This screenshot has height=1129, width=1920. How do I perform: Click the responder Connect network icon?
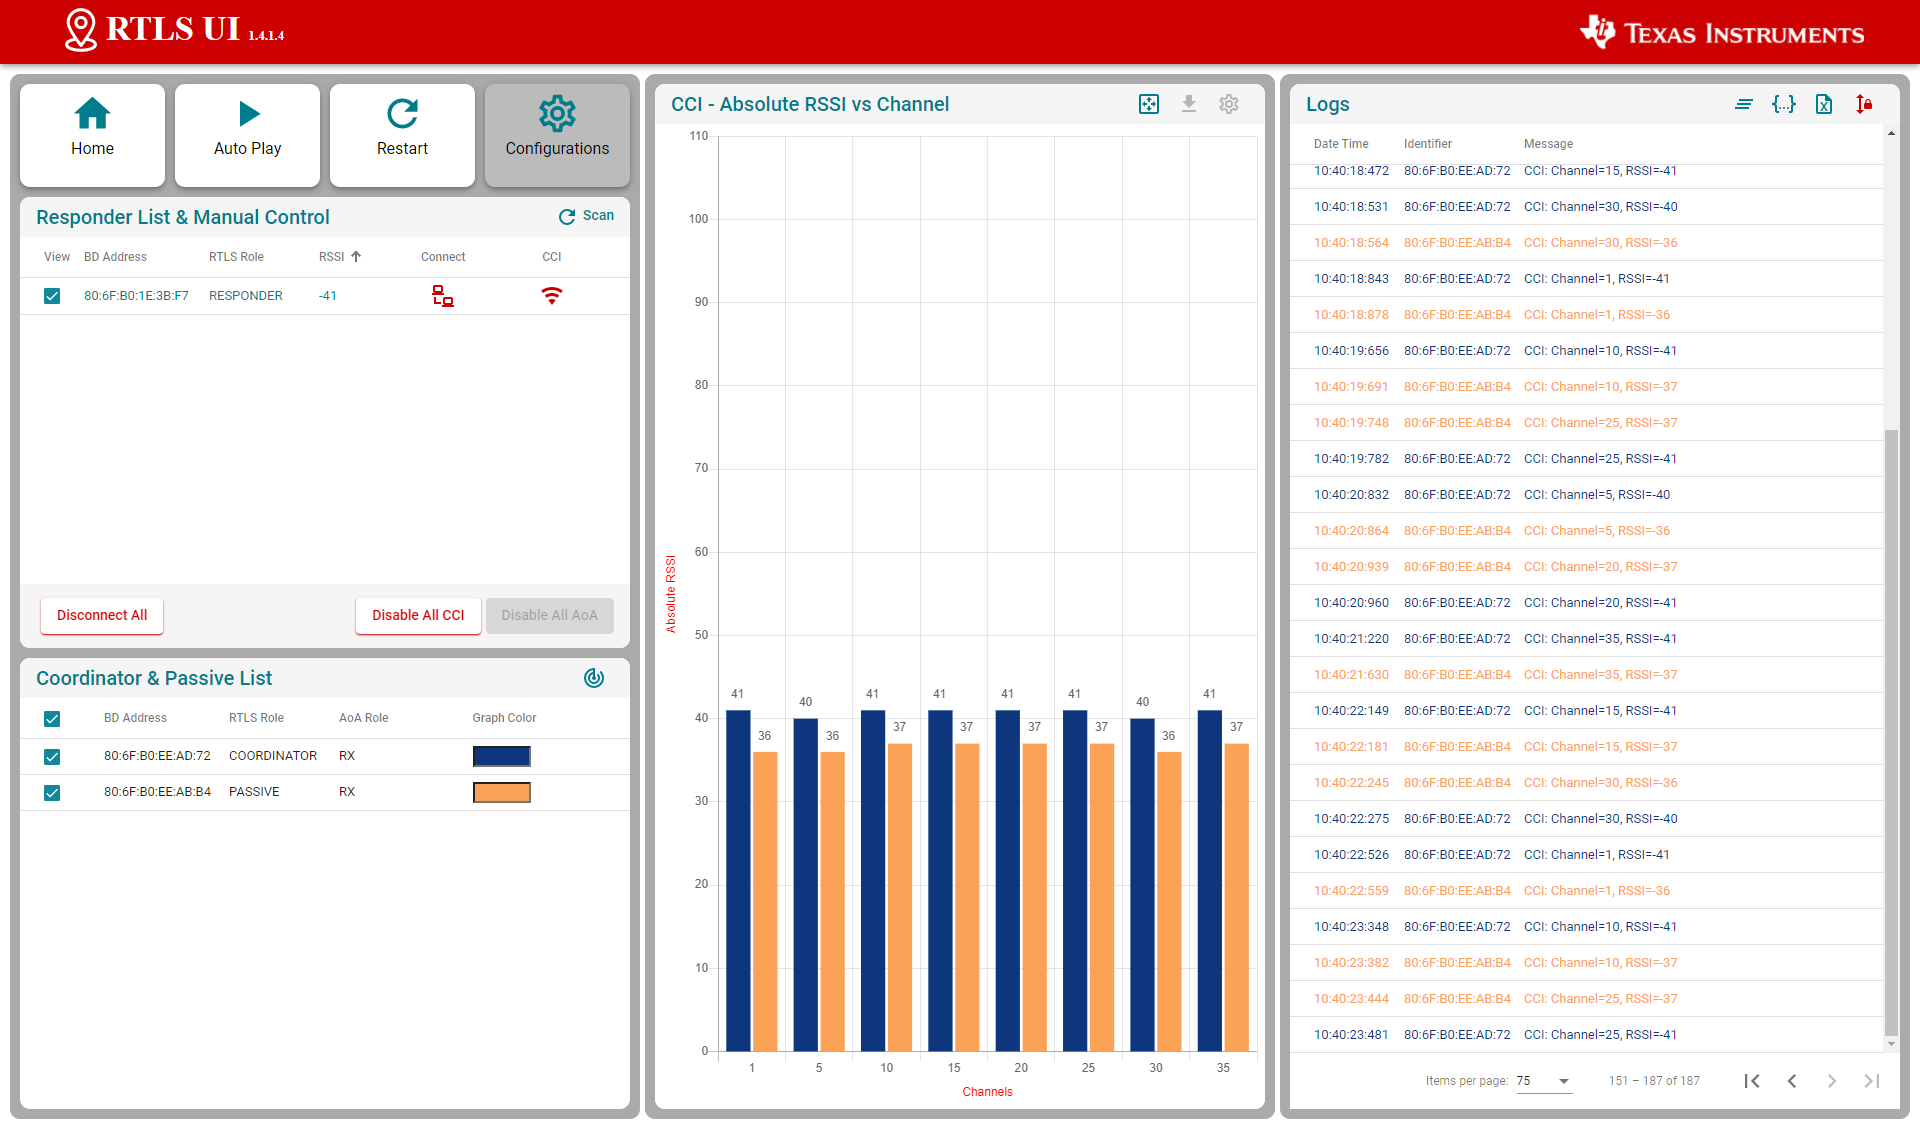click(x=442, y=296)
